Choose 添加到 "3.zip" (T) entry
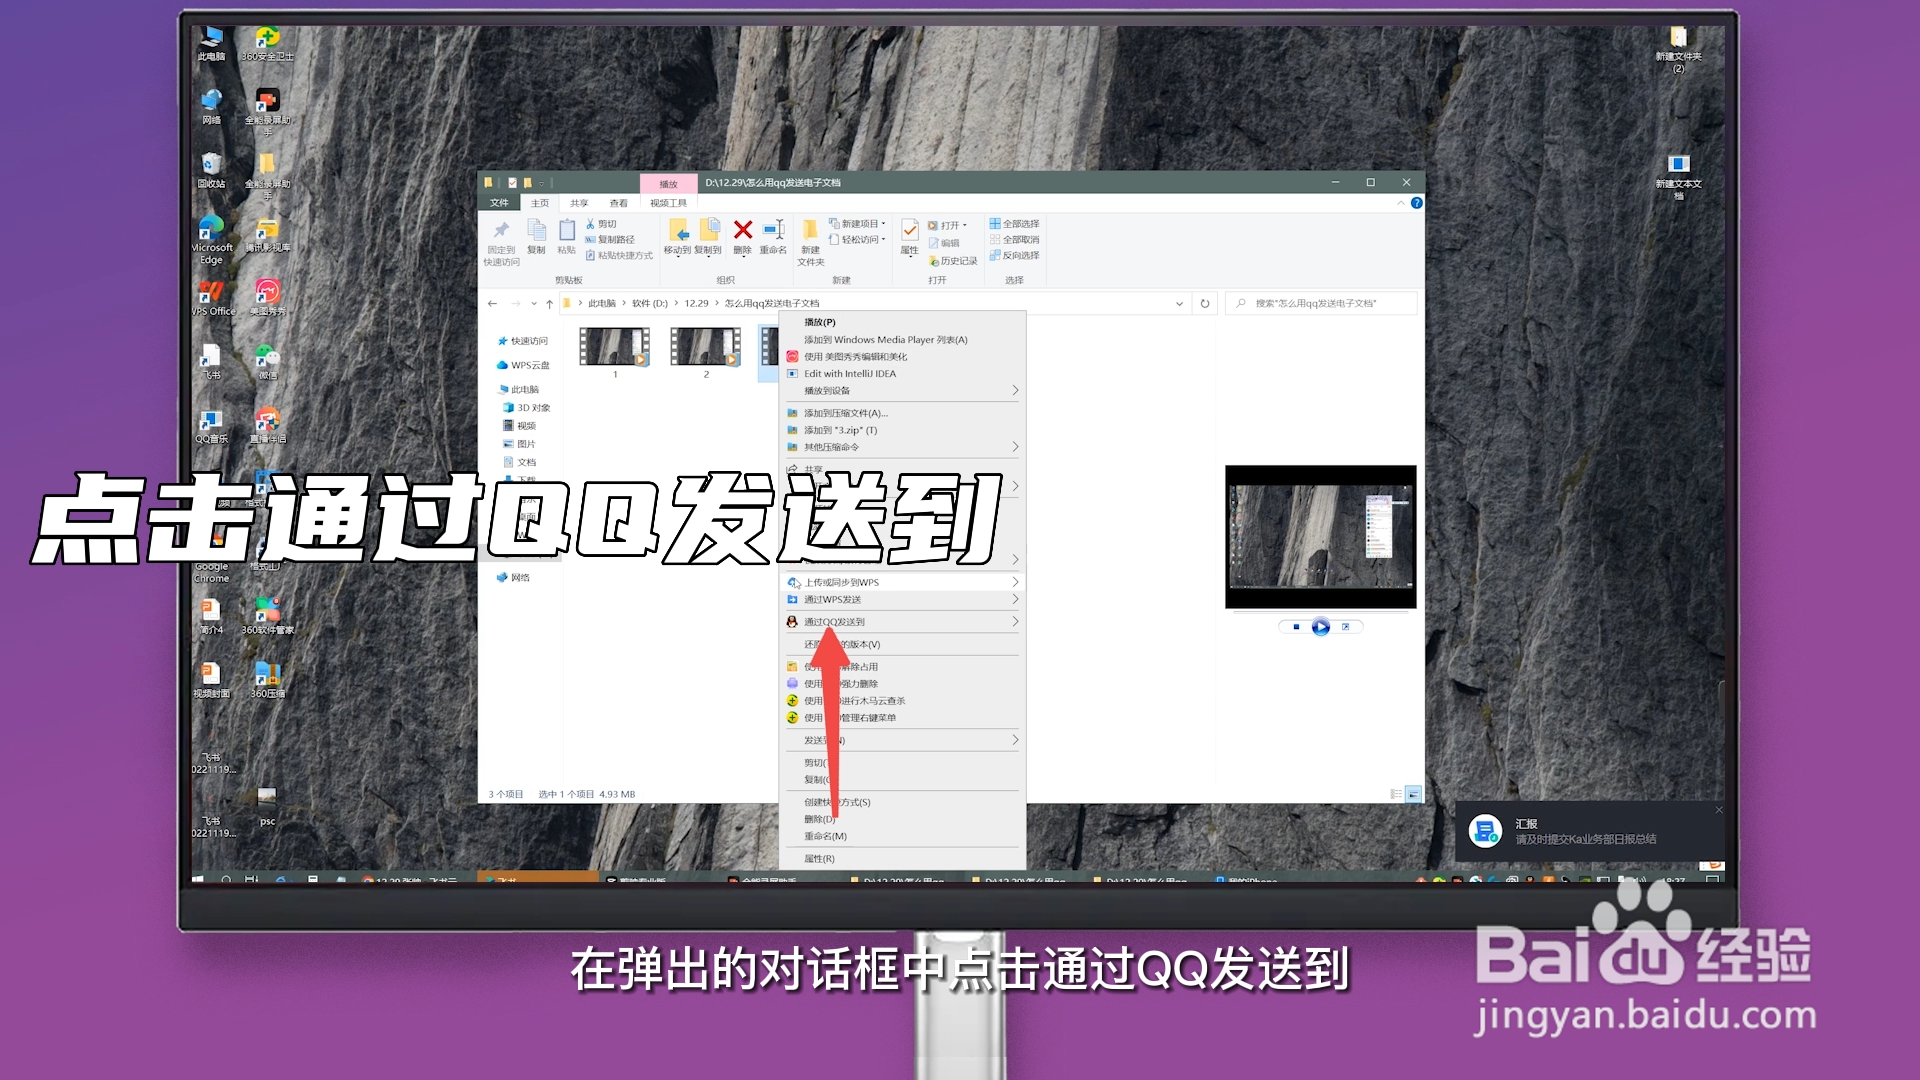 tap(902, 430)
